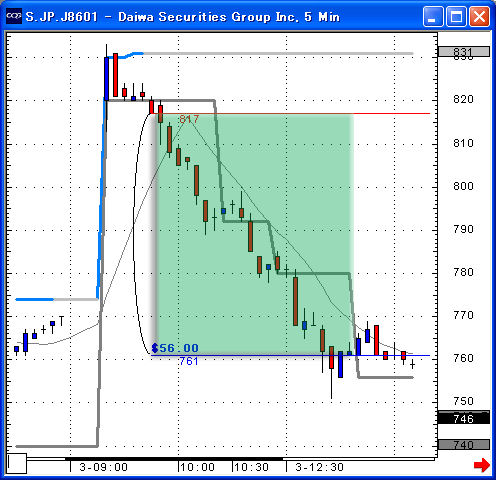The image size is (496, 480).
Task: Maximize the Daiwa Securities chart window
Action: coord(456,16)
